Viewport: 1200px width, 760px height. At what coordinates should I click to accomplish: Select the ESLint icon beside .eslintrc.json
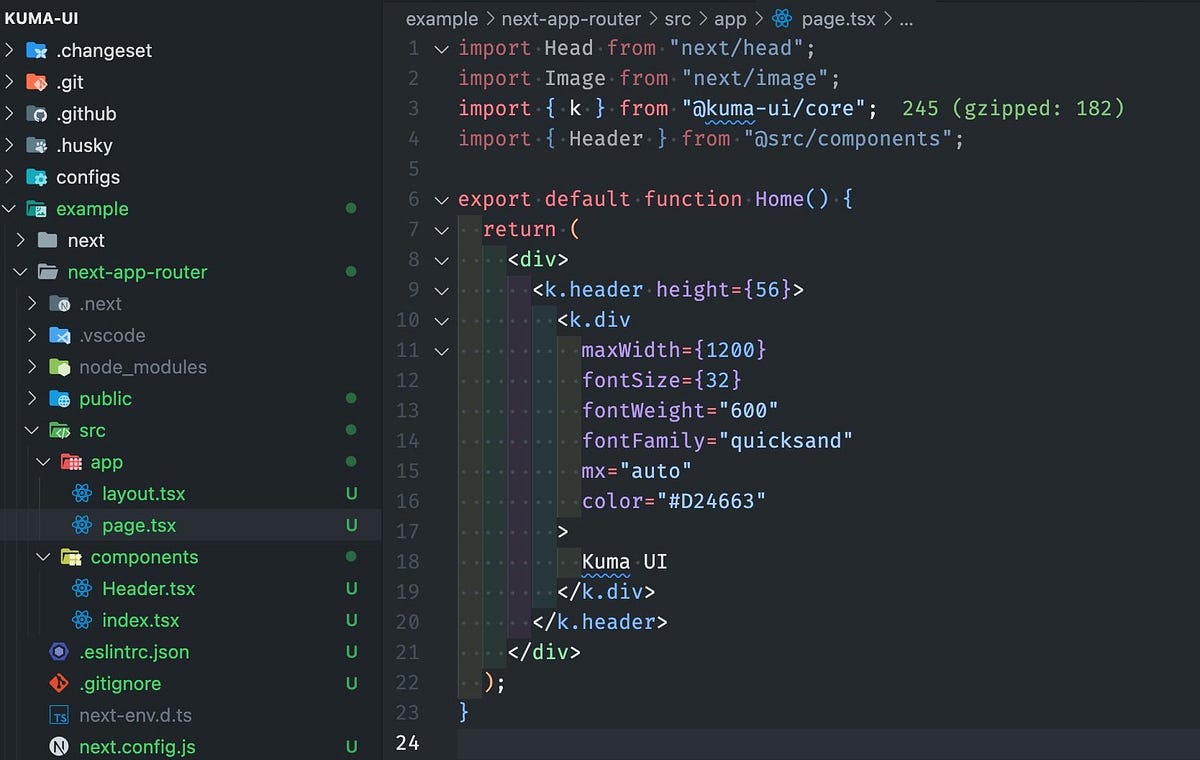coord(58,652)
